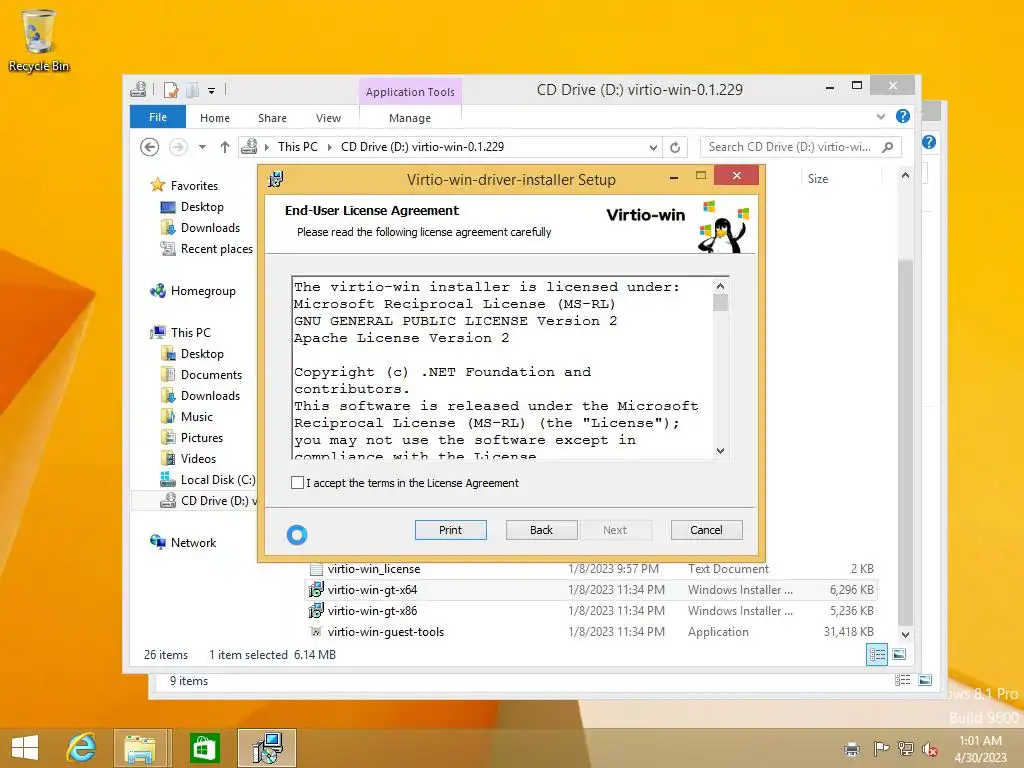Viewport: 1024px width, 768px height.
Task: Open Customize Quick Access Toolbar dropdown
Action: tap(212, 91)
